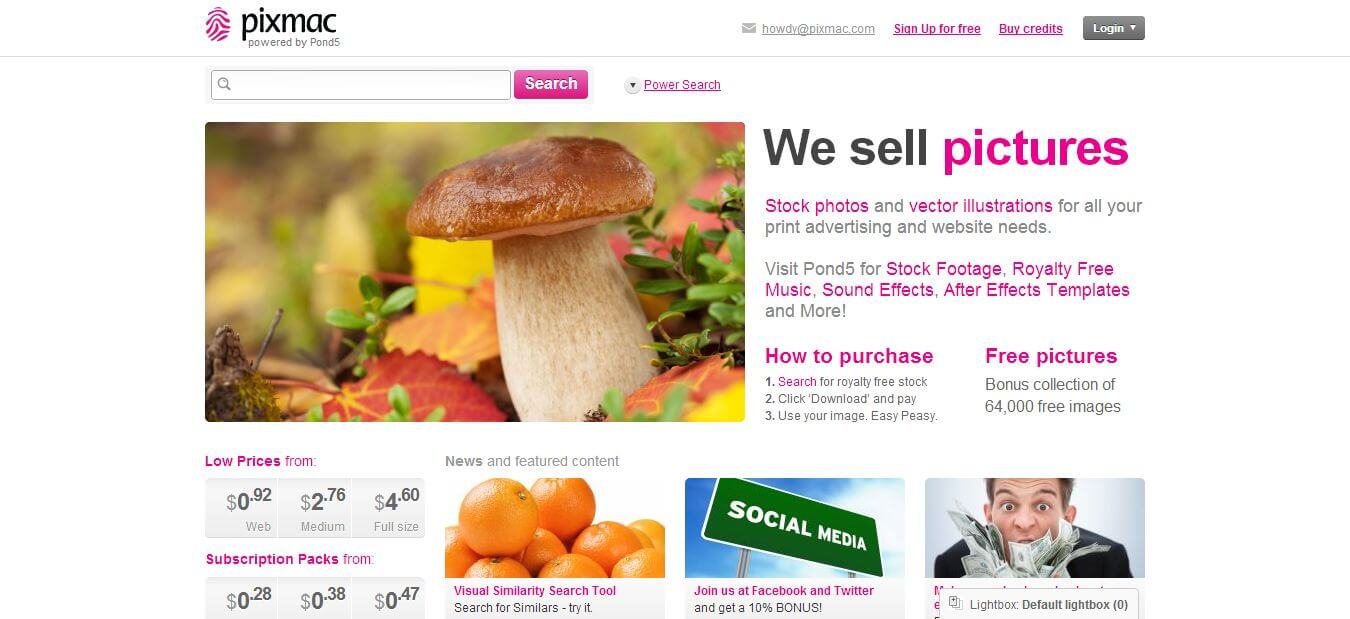Open the oranges thumbnail for Visual Similarity Search
The width and height of the screenshot is (1350, 619).
coord(555,528)
